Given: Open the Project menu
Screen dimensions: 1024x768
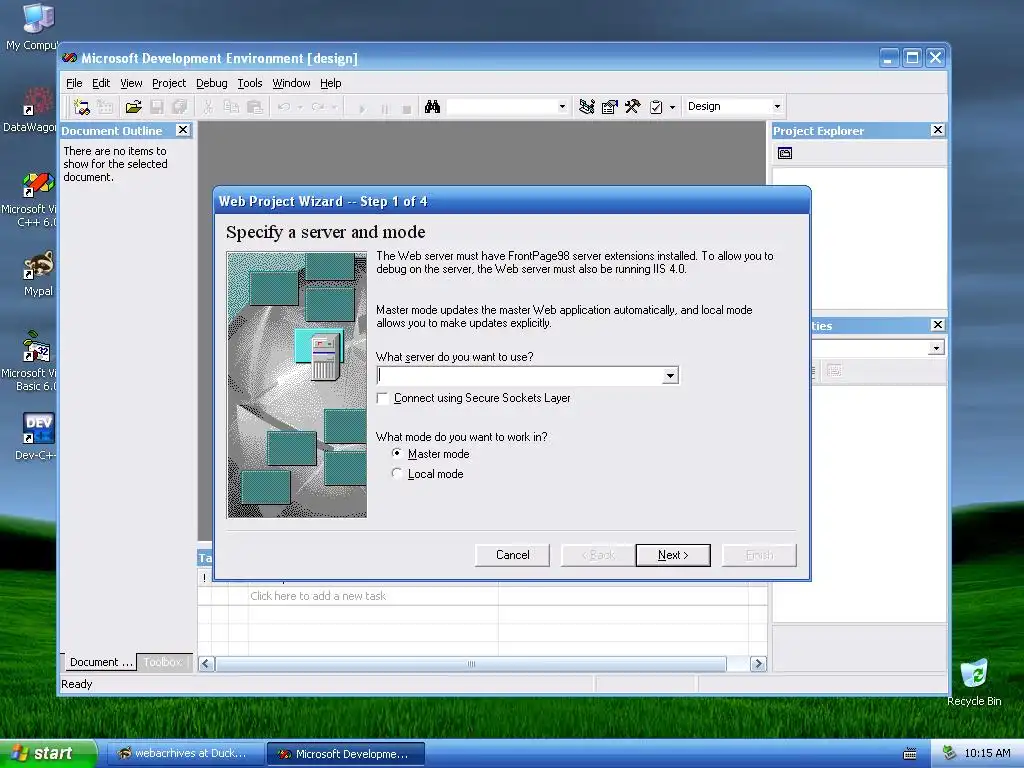Looking at the screenshot, I should point(168,83).
